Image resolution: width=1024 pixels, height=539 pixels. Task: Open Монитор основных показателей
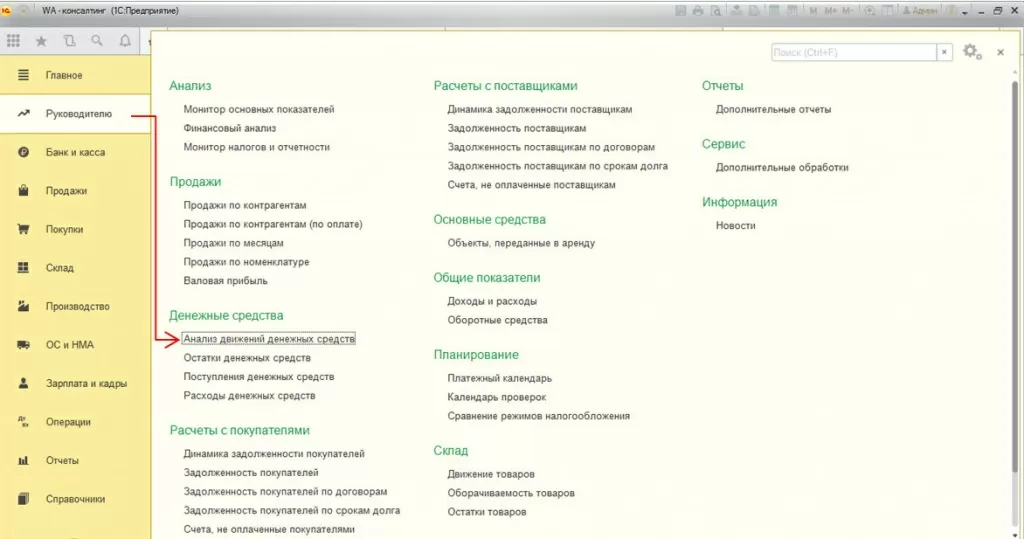pyautogui.click(x=259, y=110)
